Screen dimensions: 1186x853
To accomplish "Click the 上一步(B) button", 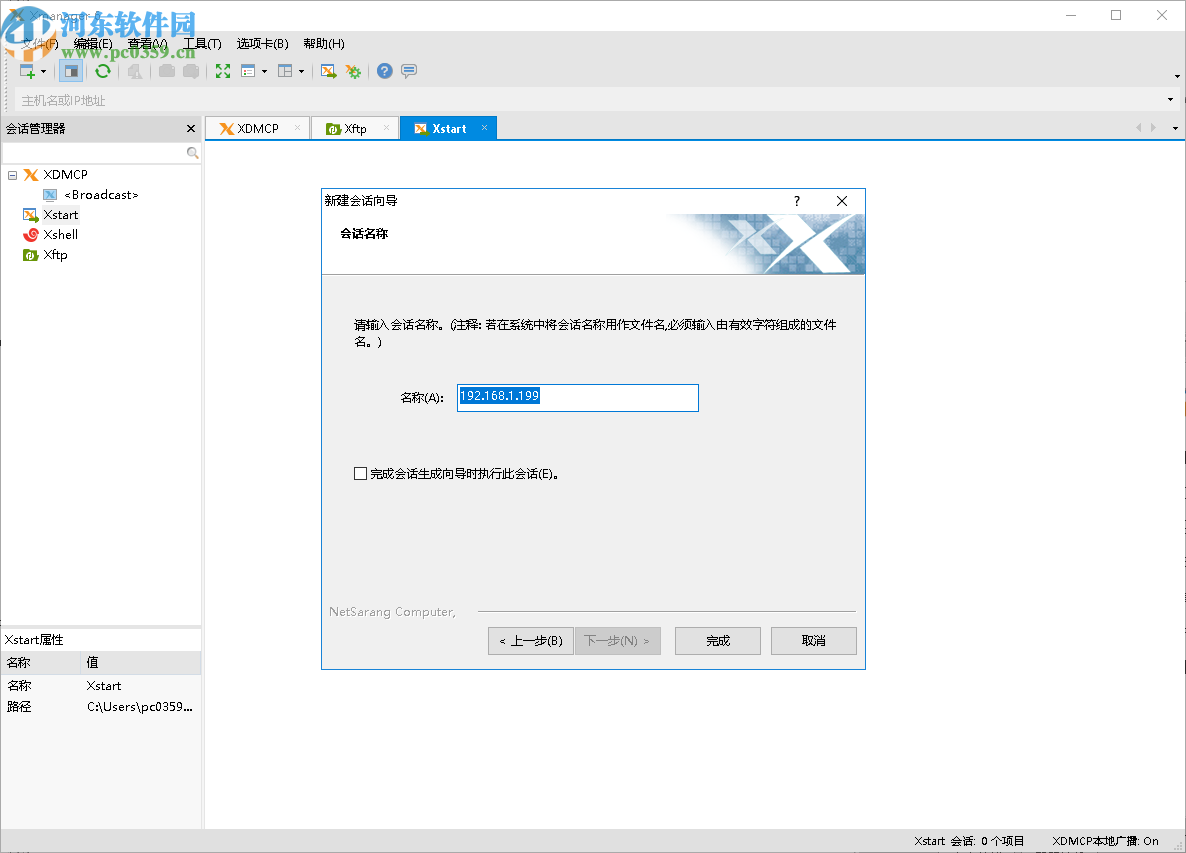I will [530, 640].
